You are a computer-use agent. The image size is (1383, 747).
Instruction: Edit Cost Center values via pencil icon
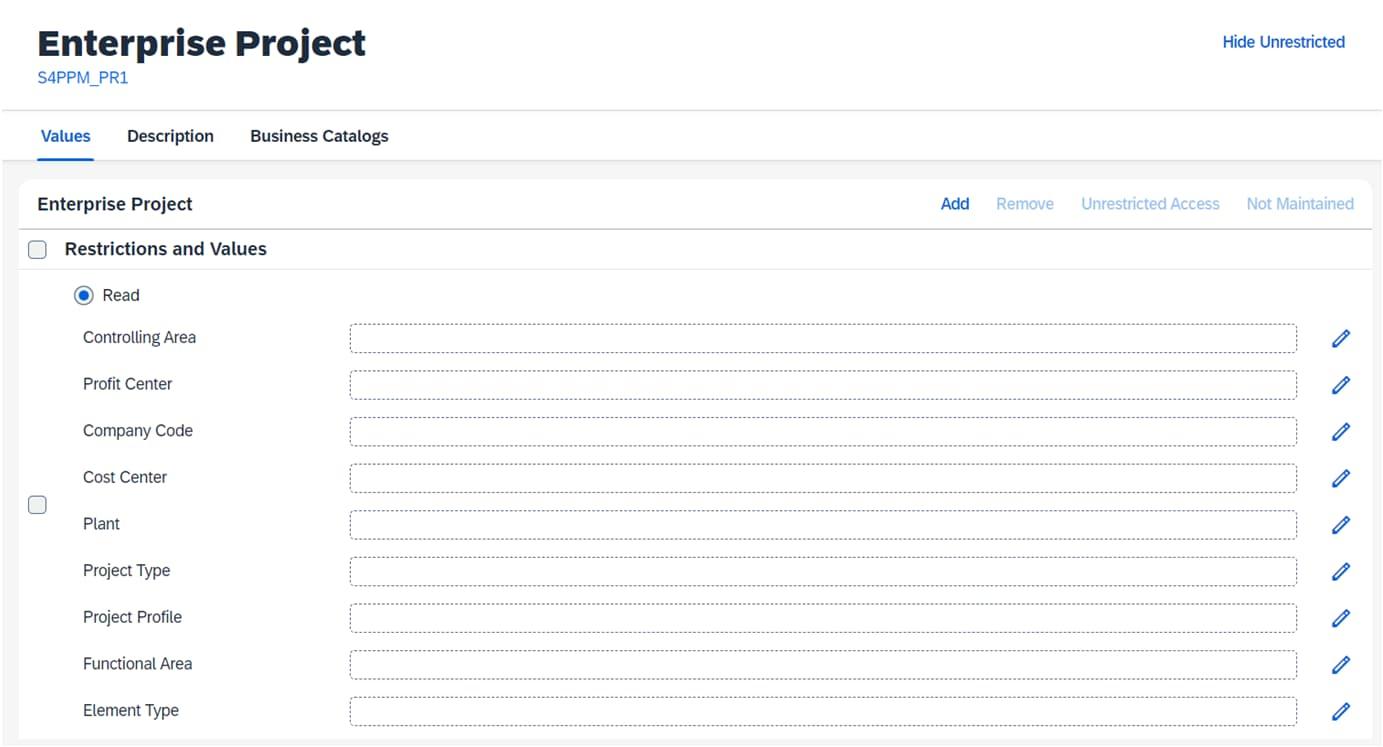(1341, 478)
